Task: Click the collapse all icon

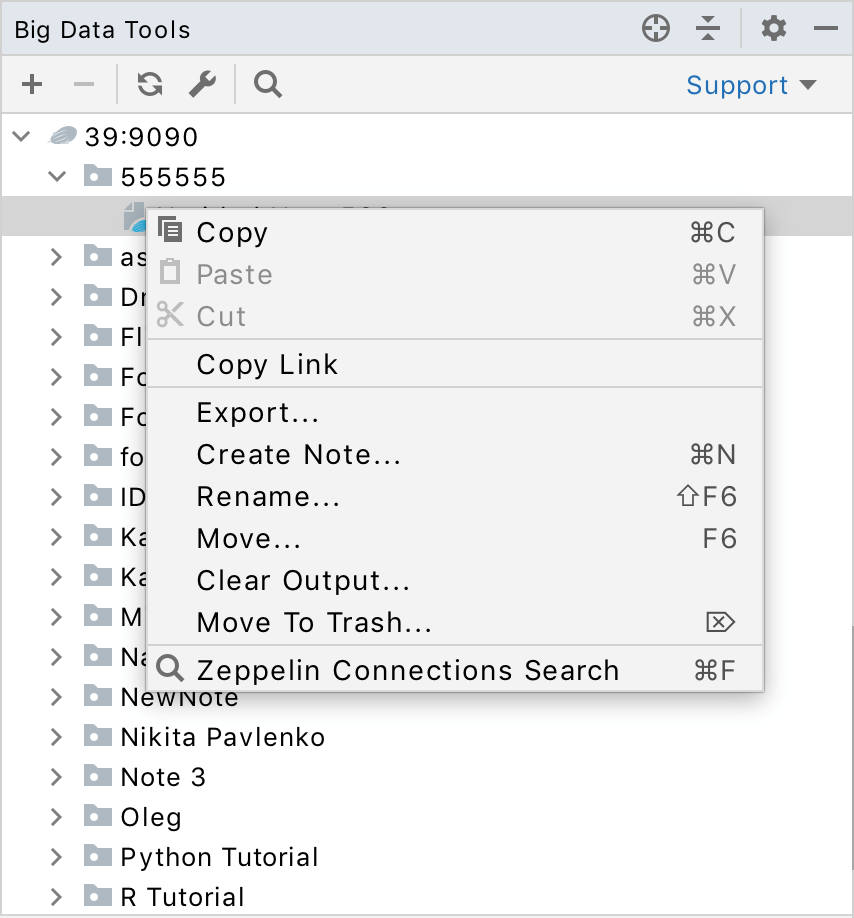Action: 708,29
